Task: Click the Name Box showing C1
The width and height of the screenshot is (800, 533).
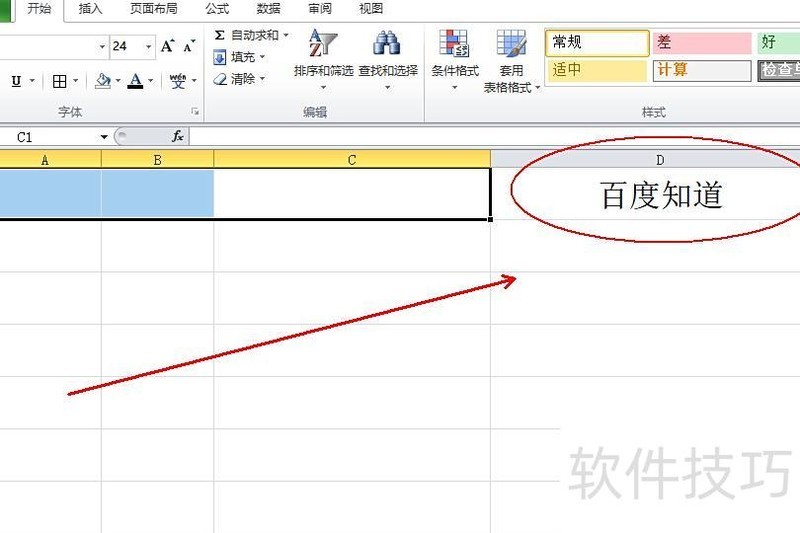Action: click(x=48, y=137)
